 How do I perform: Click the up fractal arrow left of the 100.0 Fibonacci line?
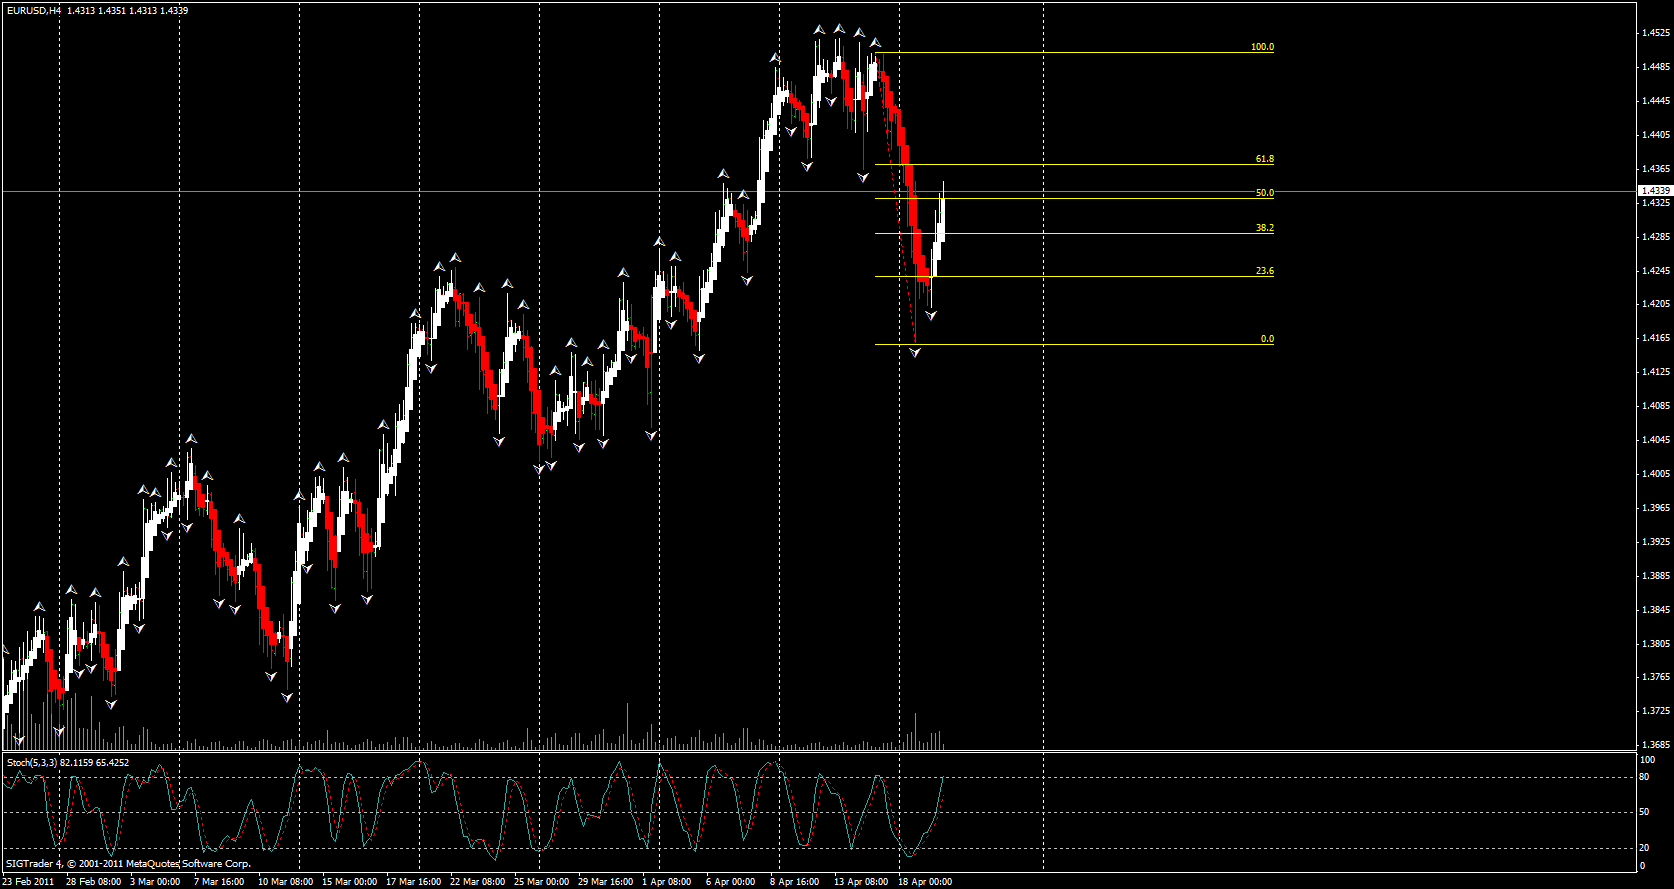point(875,43)
